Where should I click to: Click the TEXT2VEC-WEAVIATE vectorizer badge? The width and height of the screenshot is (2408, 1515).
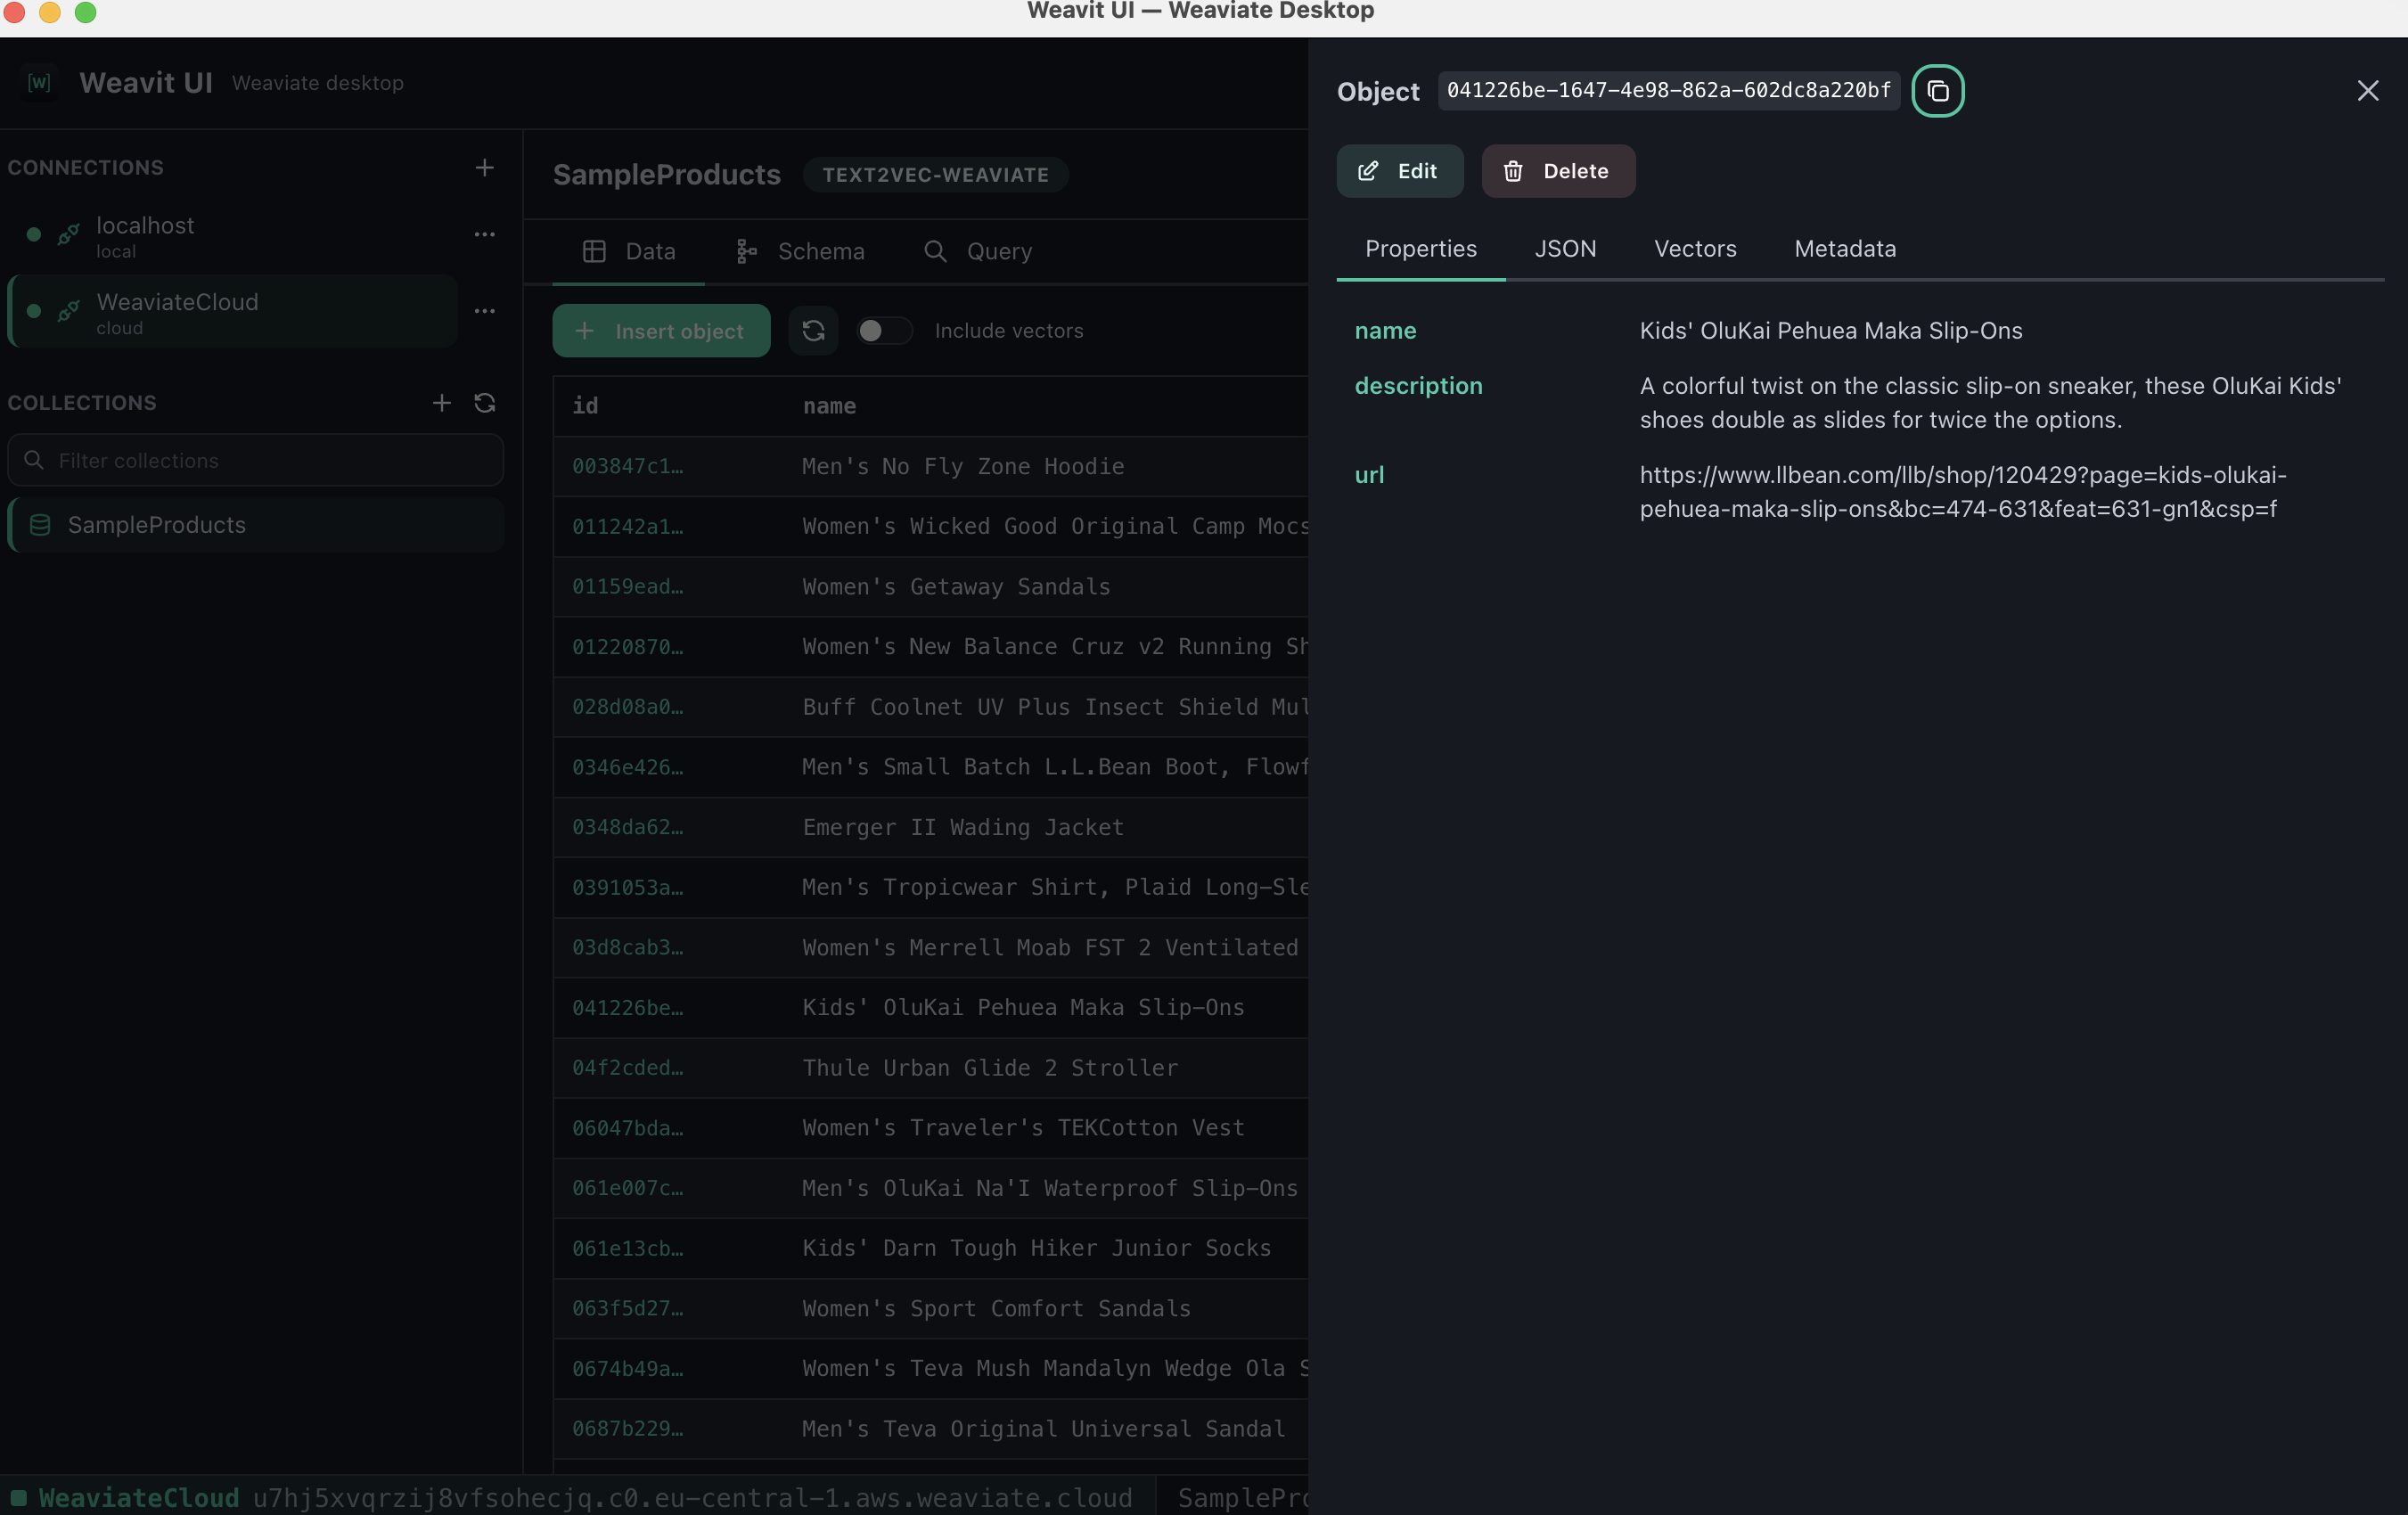[935, 175]
